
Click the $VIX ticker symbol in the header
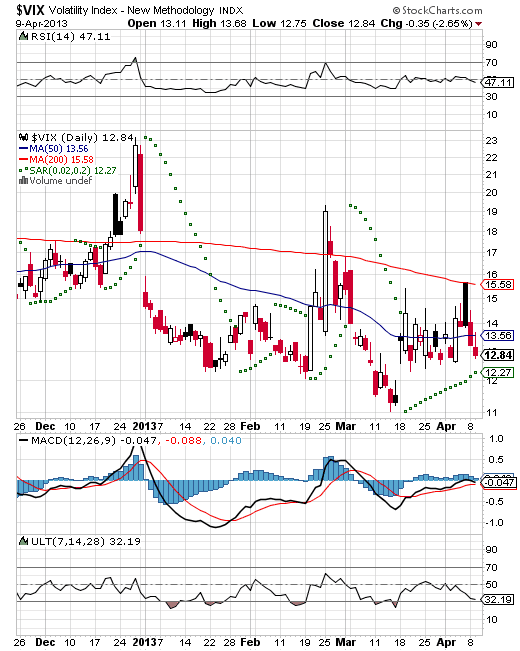(x=30, y=10)
